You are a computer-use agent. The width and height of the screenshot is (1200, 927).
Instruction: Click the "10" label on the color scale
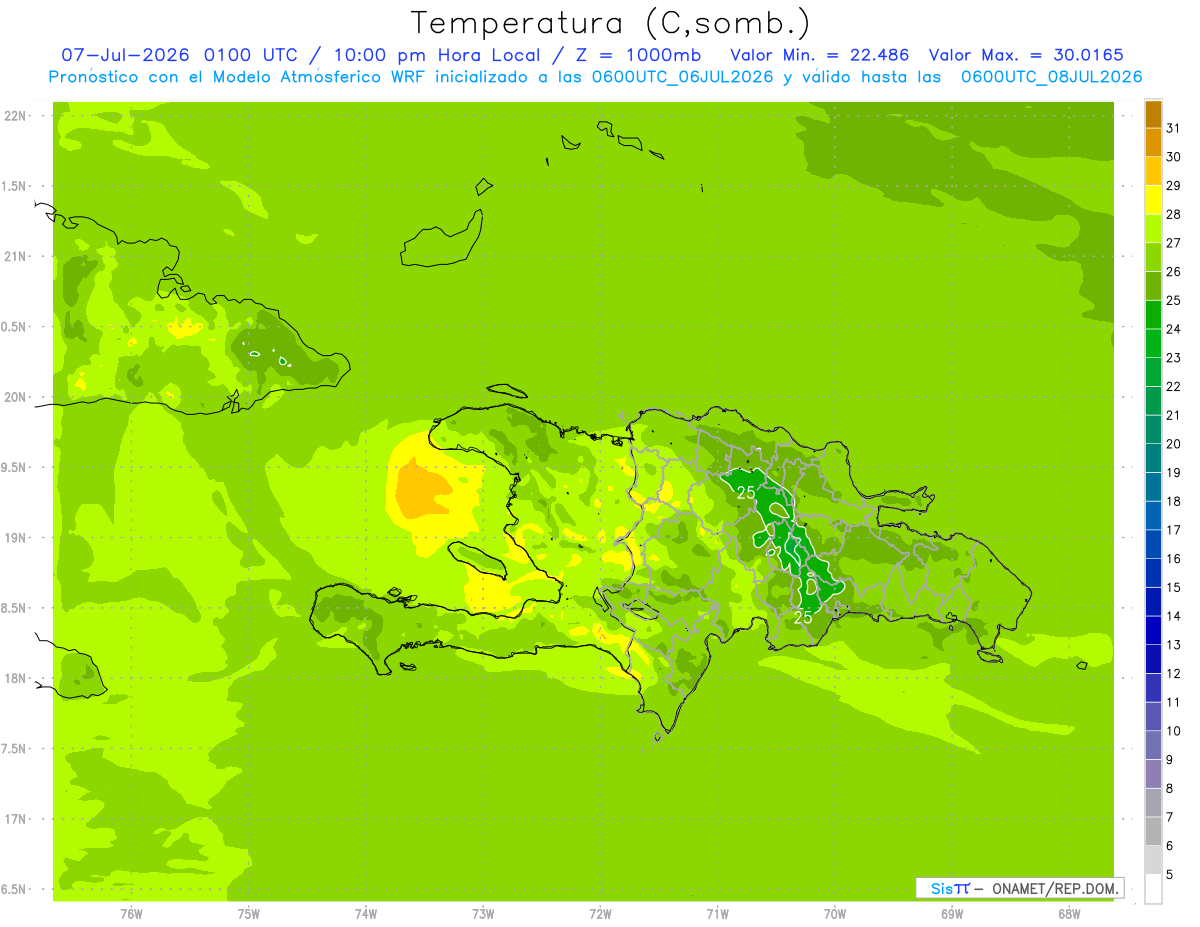point(1174,730)
